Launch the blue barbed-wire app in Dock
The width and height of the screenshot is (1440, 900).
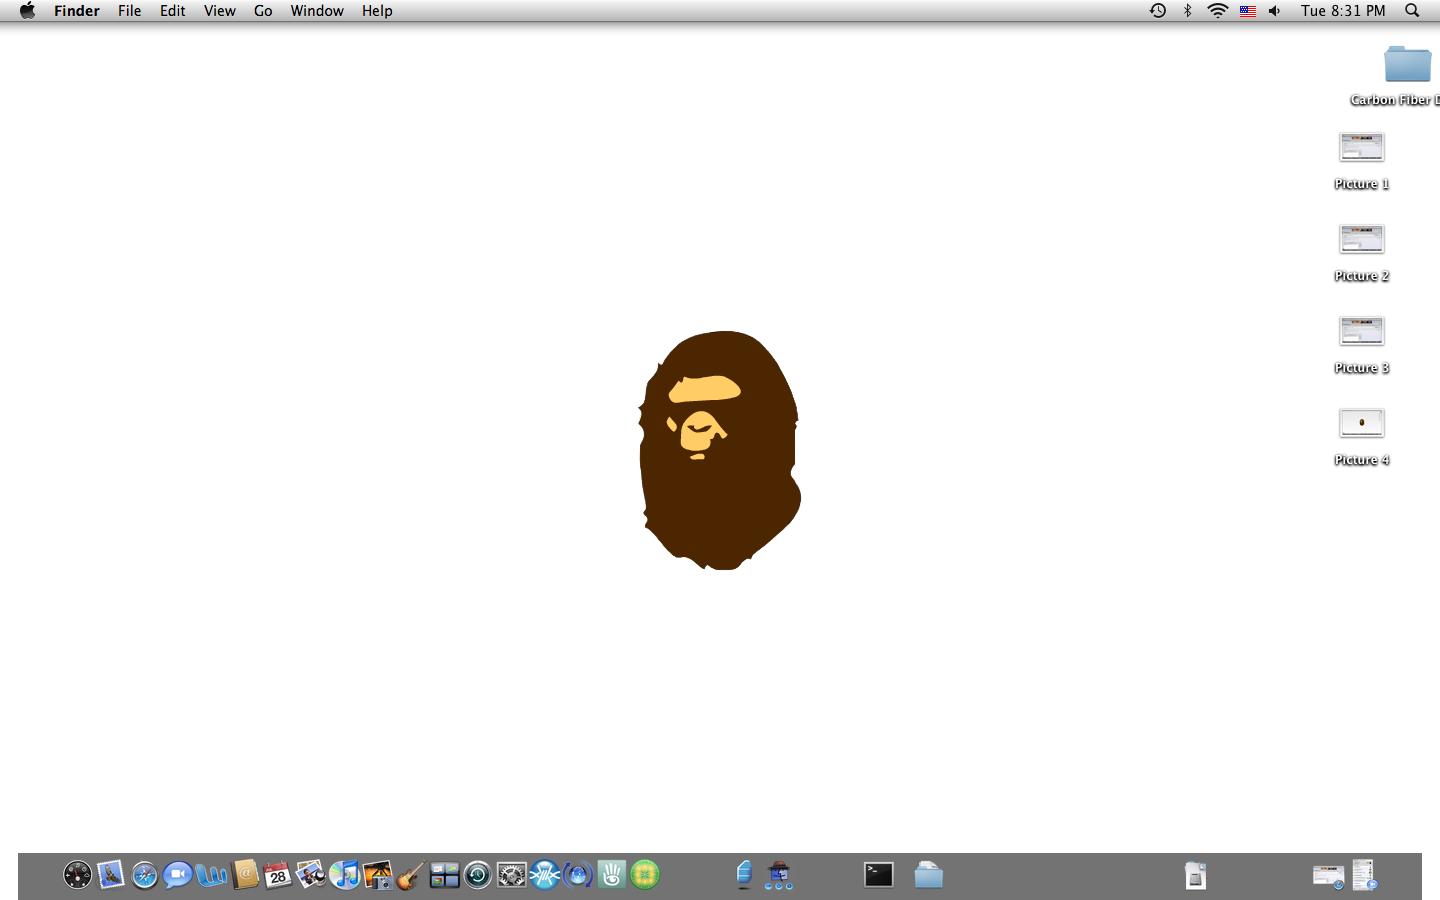click(x=545, y=875)
